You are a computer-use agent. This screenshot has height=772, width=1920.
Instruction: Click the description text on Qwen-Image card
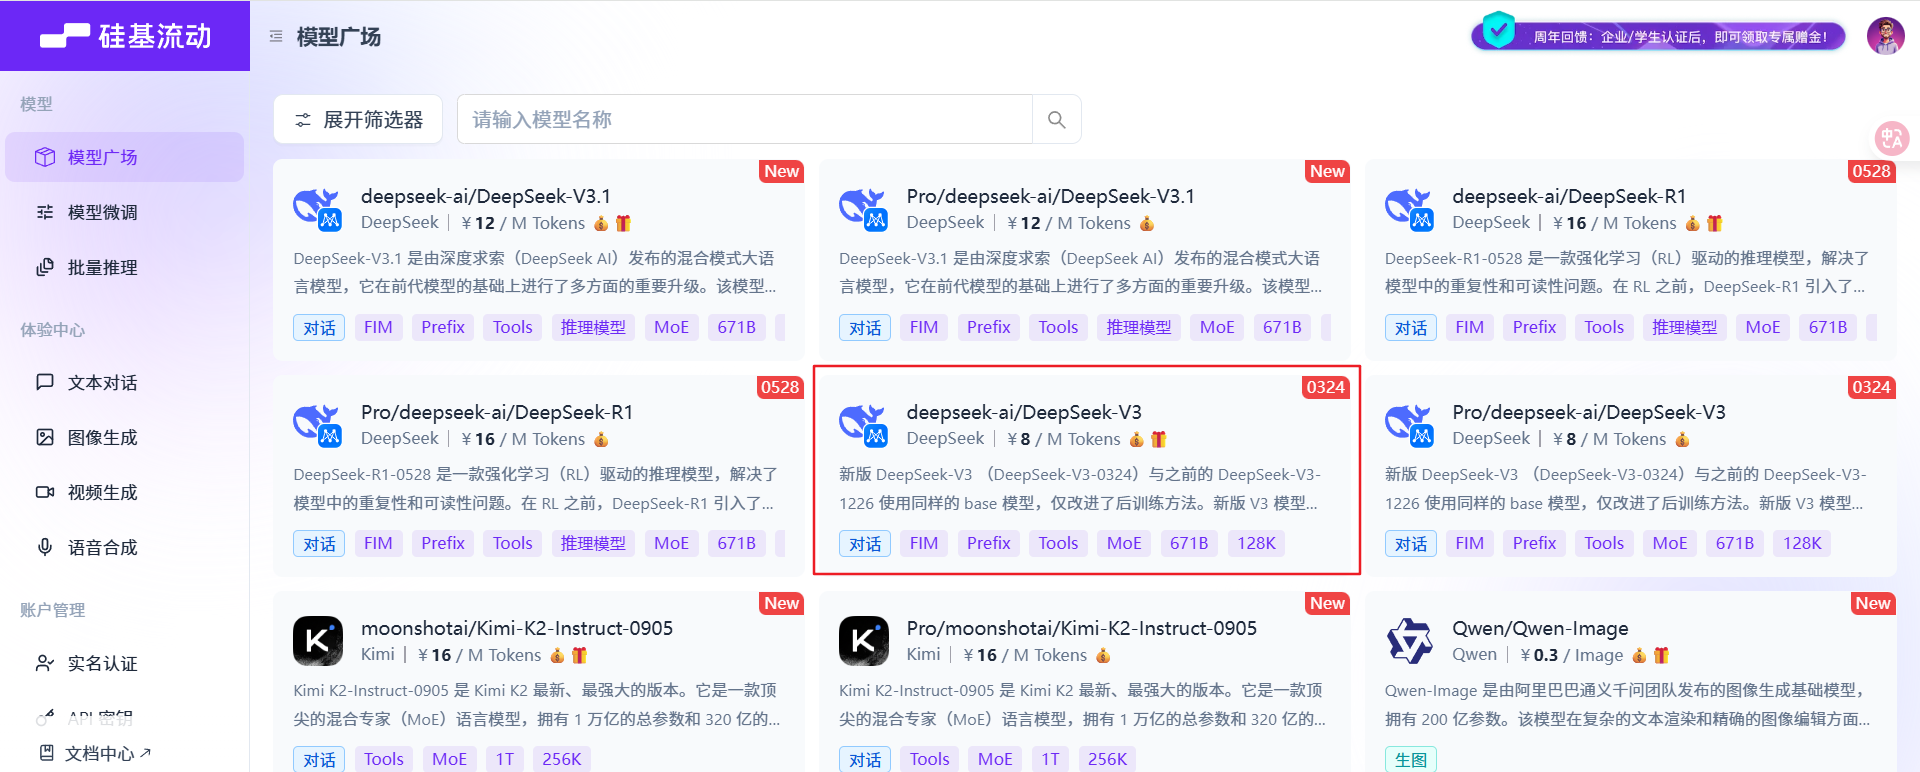tap(1627, 704)
